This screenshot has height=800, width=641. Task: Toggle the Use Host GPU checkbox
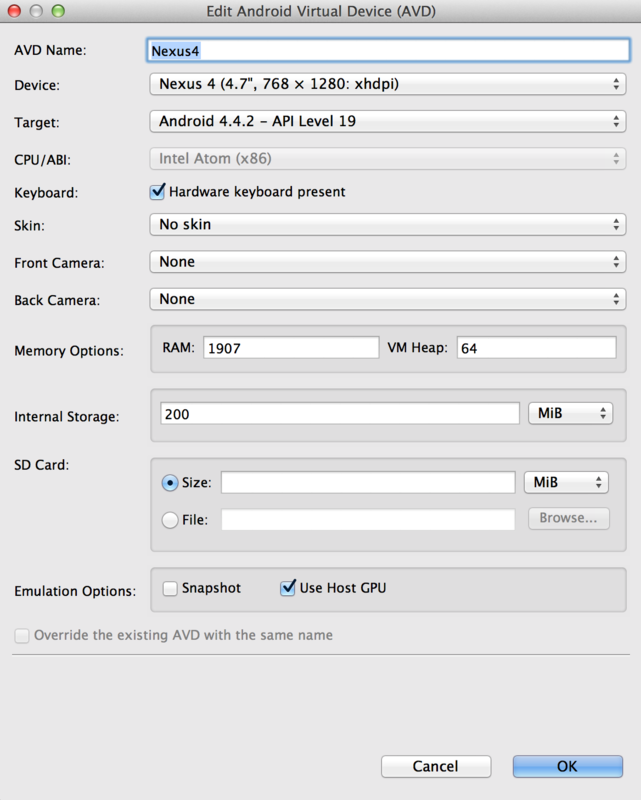288,588
